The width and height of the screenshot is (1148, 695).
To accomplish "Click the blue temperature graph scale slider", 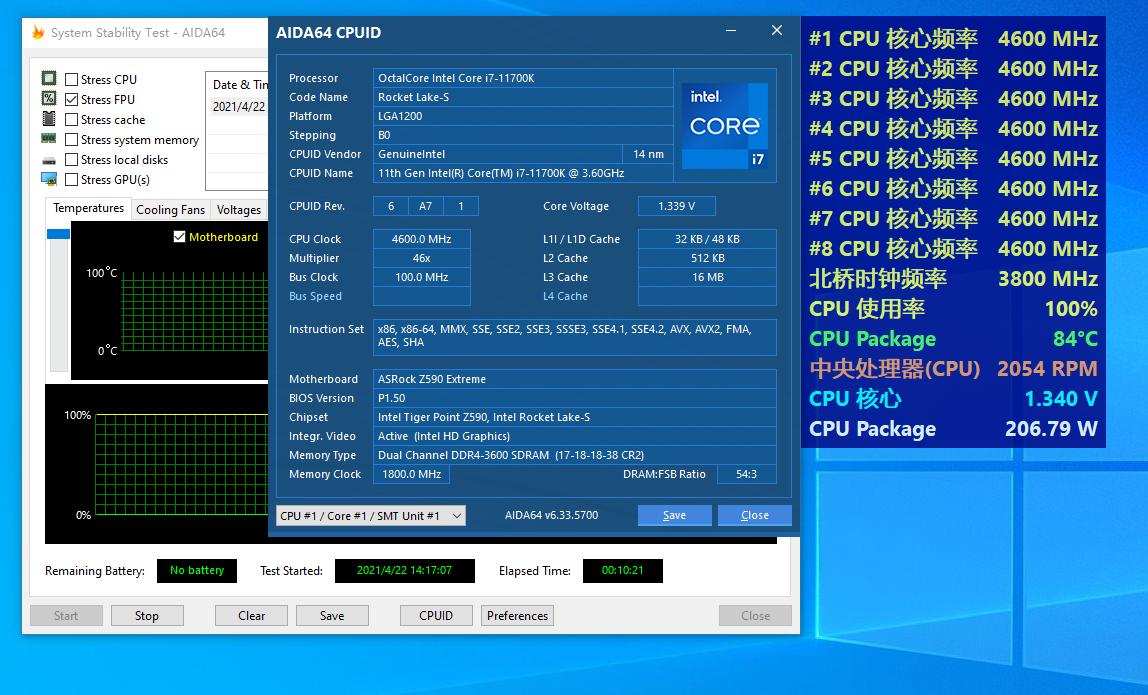I will click(x=59, y=234).
